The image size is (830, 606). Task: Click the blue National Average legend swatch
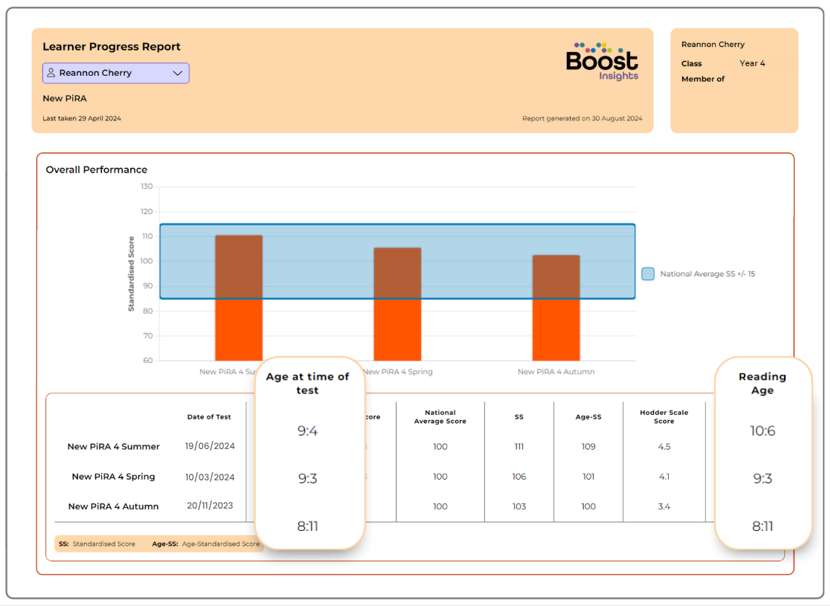tap(648, 274)
